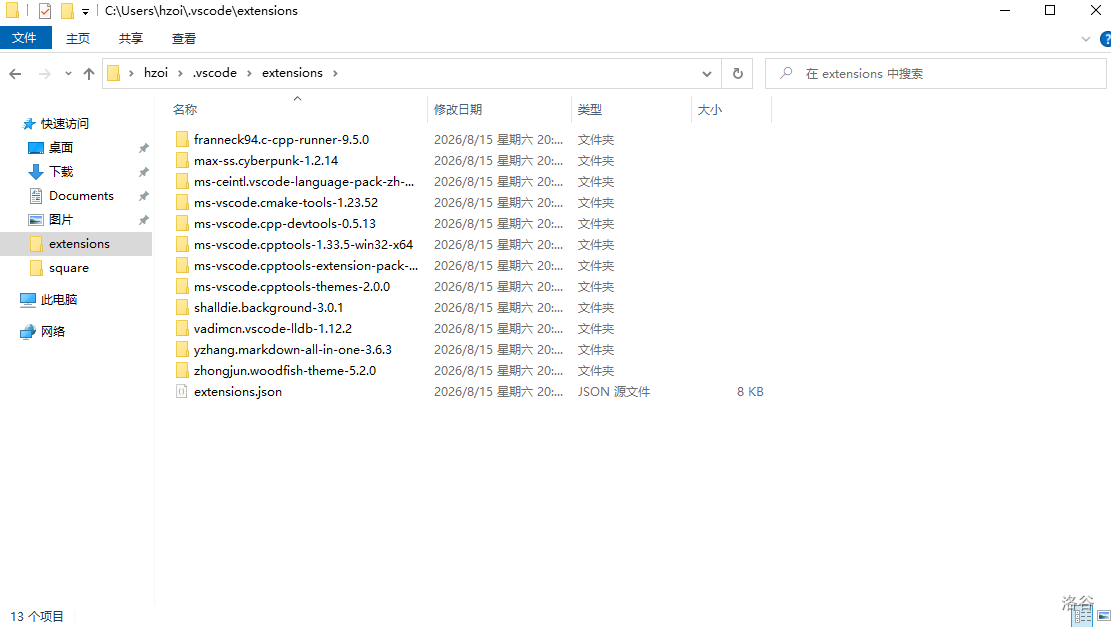Expand the chevron after hzoi breadcrumb
1111x627 pixels.
click(x=181, y=73)
